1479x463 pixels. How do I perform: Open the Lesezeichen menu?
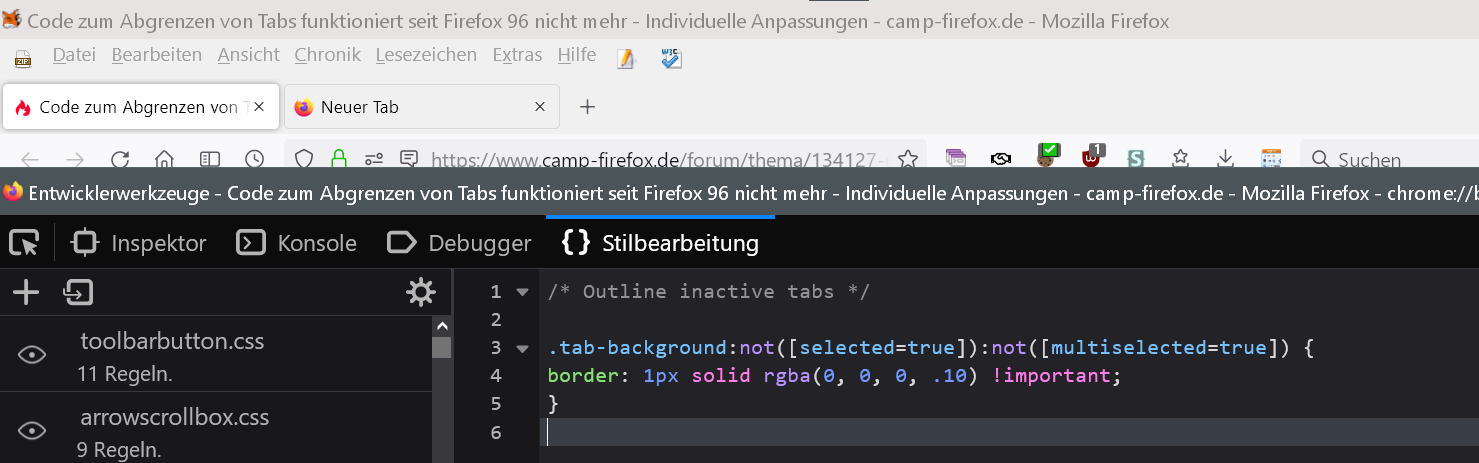[426, 55]
